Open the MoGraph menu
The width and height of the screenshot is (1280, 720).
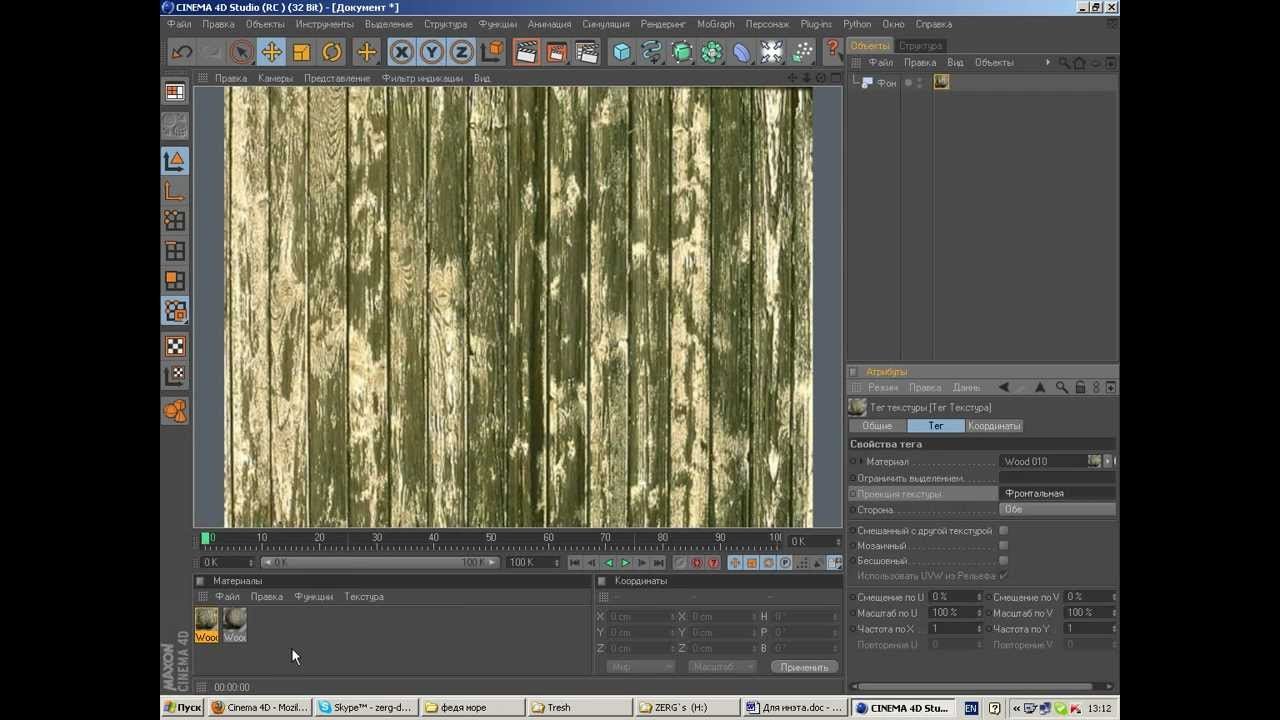point(715,24)
